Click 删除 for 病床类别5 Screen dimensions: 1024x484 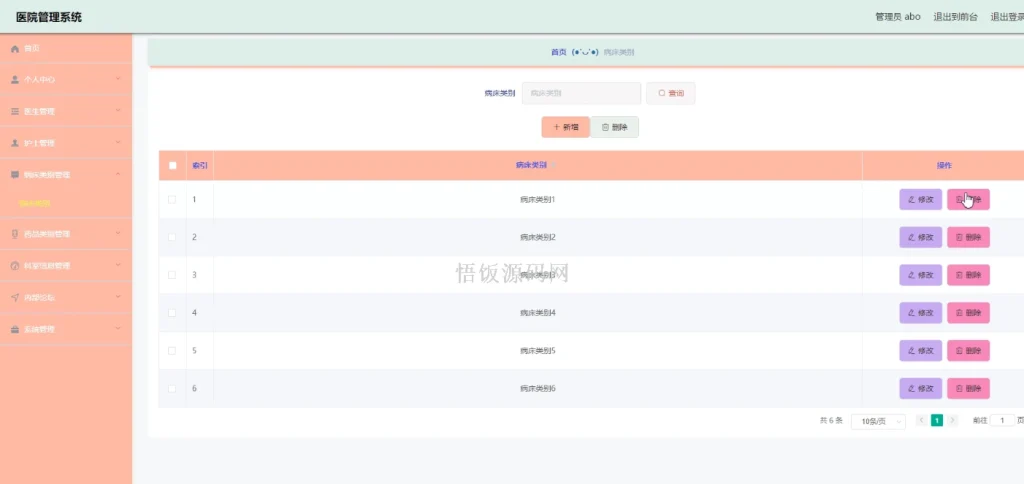(x=968, y=351)
